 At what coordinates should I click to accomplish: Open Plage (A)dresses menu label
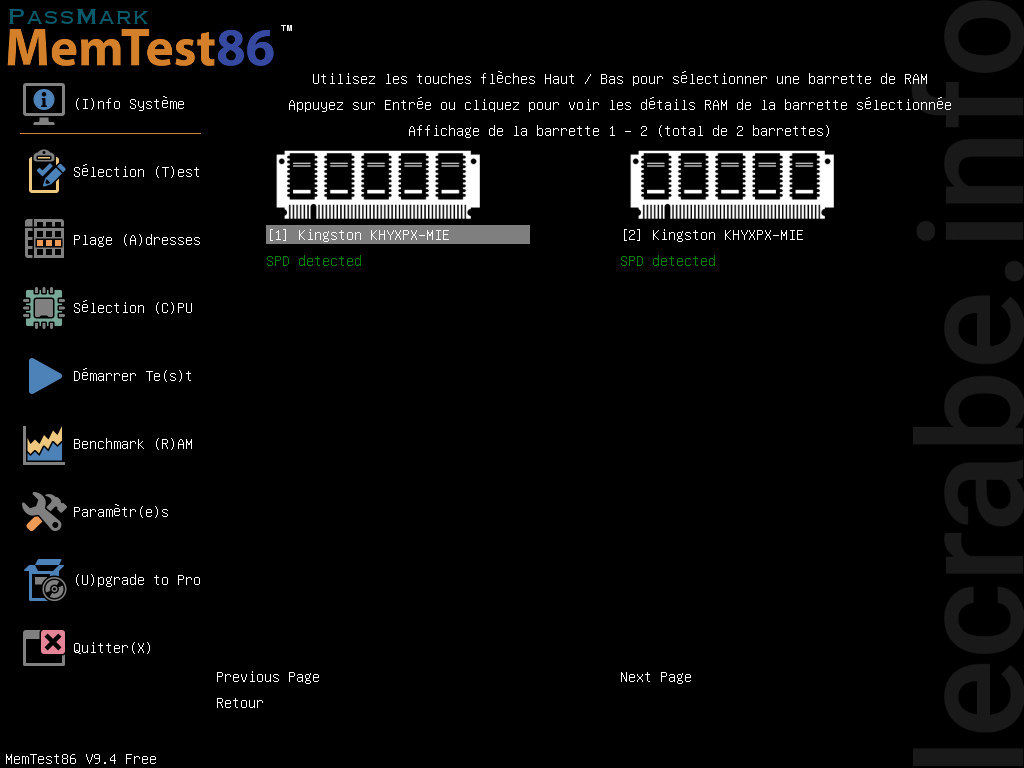coord(136,240)
